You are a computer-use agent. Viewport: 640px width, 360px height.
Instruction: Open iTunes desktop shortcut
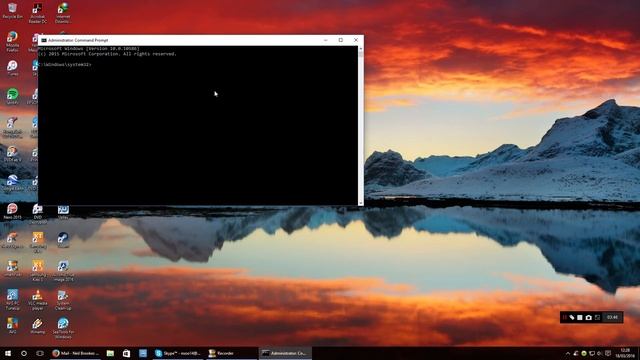click(12, 68)
